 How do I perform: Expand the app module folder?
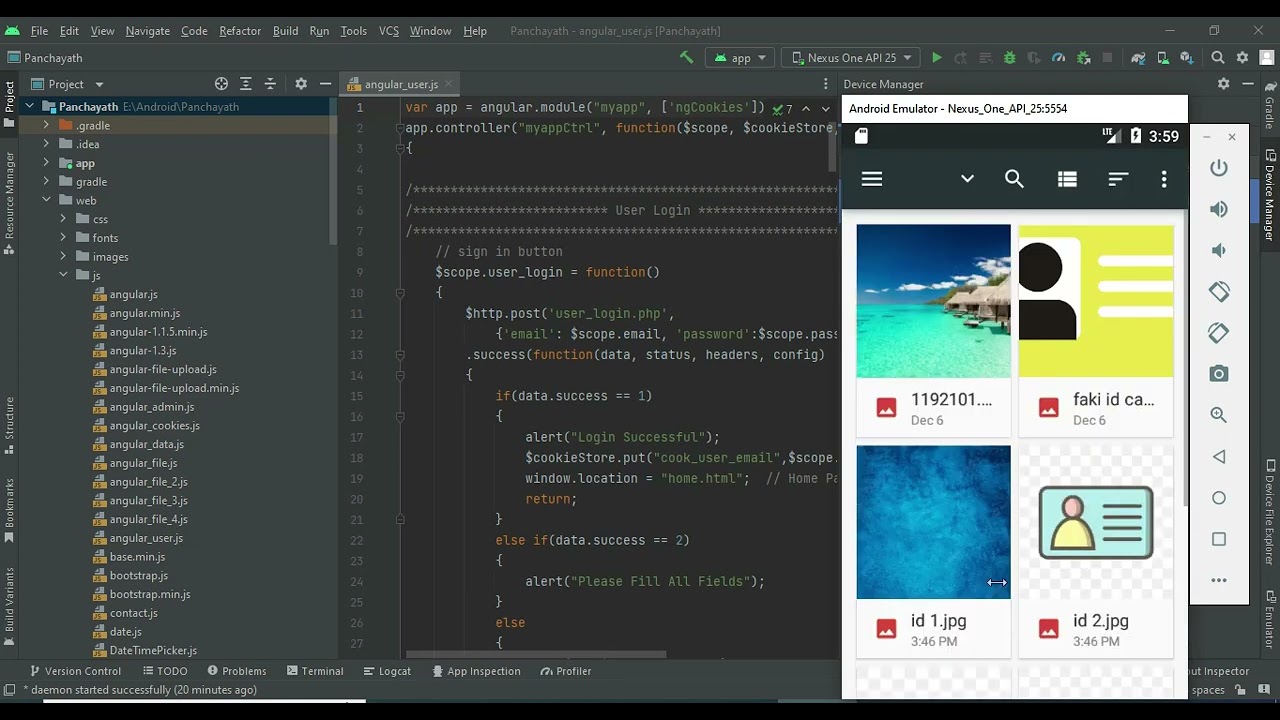46,163
